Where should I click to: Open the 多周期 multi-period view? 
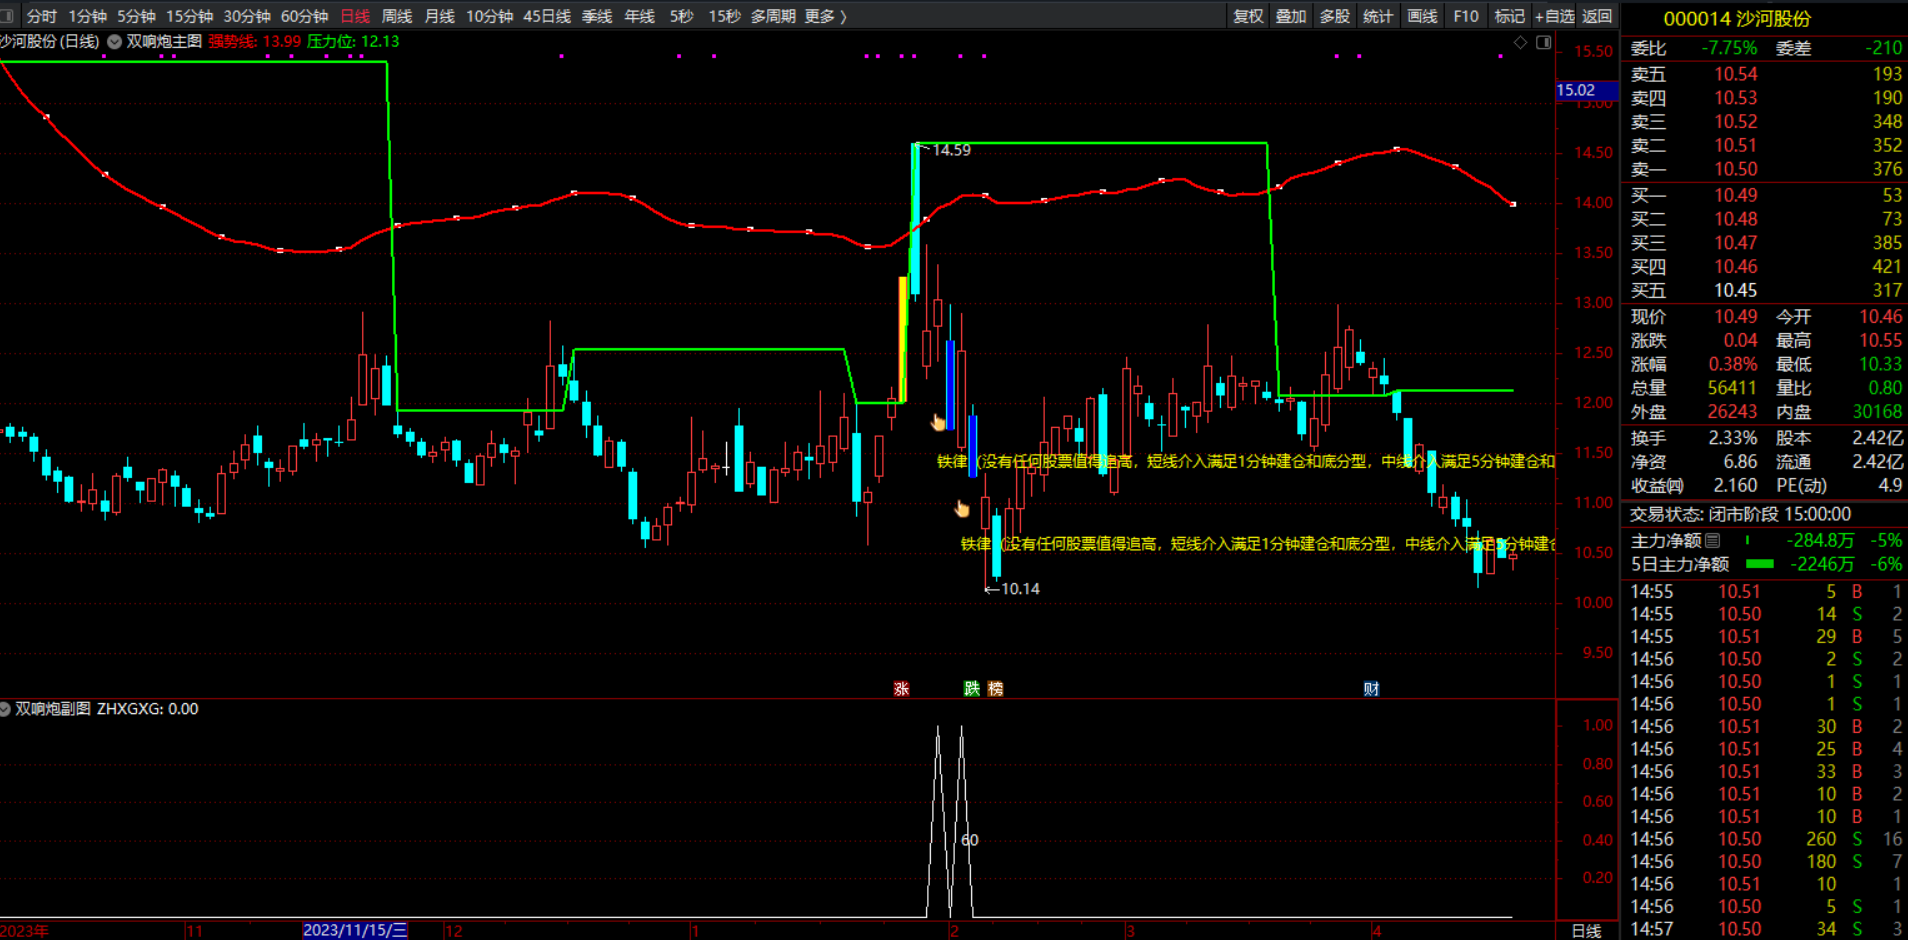coord(773,16)
